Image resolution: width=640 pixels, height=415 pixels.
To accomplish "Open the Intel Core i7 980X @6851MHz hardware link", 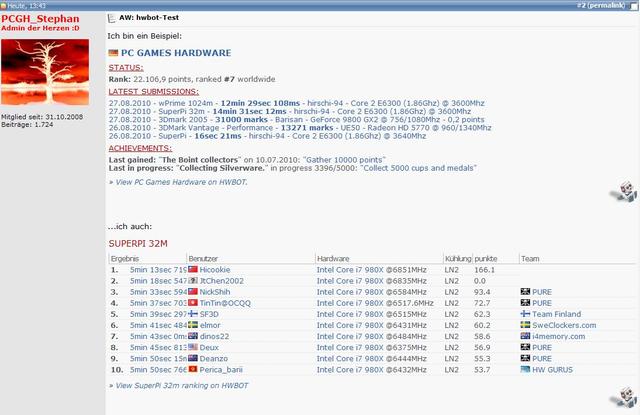I will pos(371,270).
